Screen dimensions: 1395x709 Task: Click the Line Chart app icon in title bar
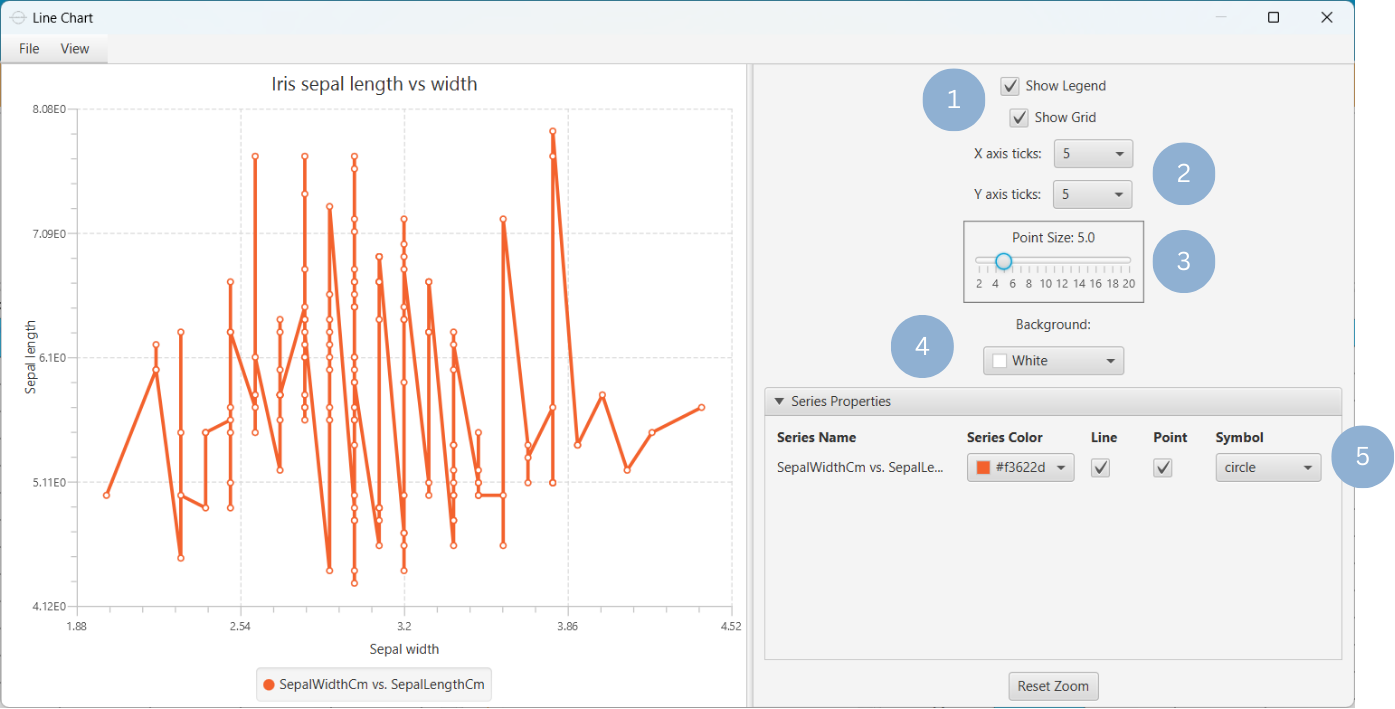tap(16, 17)
